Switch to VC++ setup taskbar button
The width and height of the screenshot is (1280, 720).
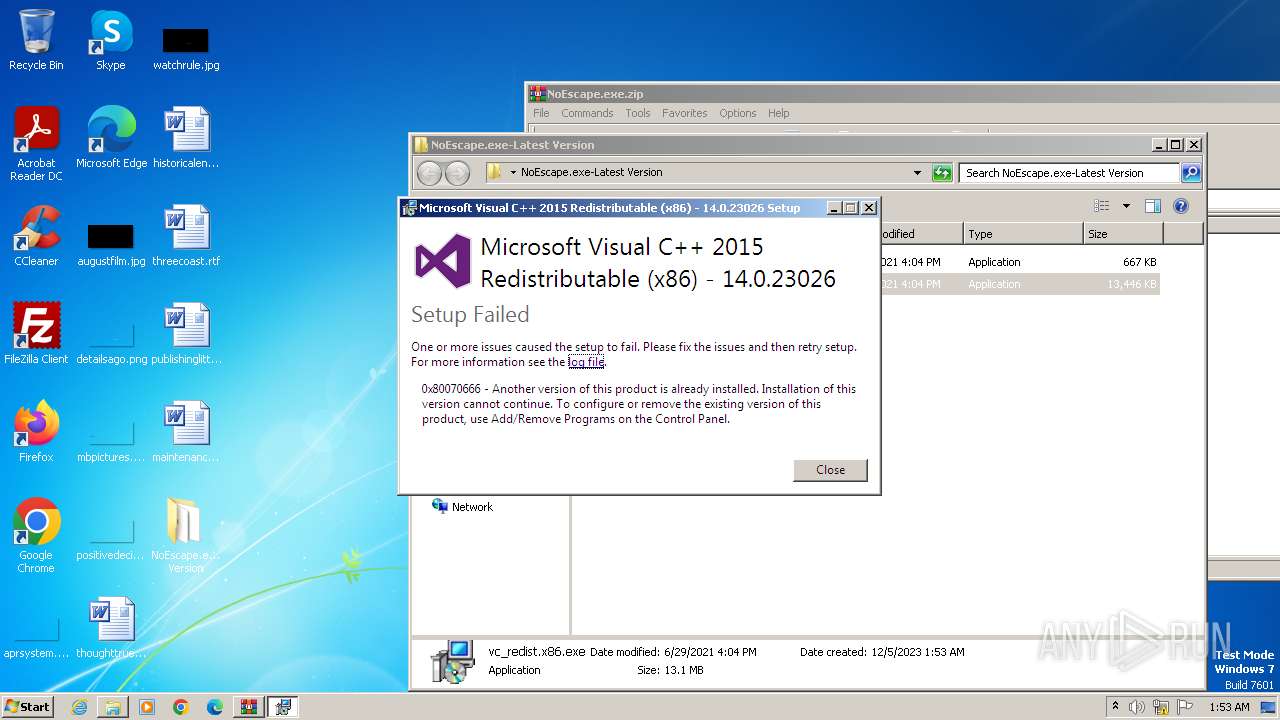pos(283,707)
